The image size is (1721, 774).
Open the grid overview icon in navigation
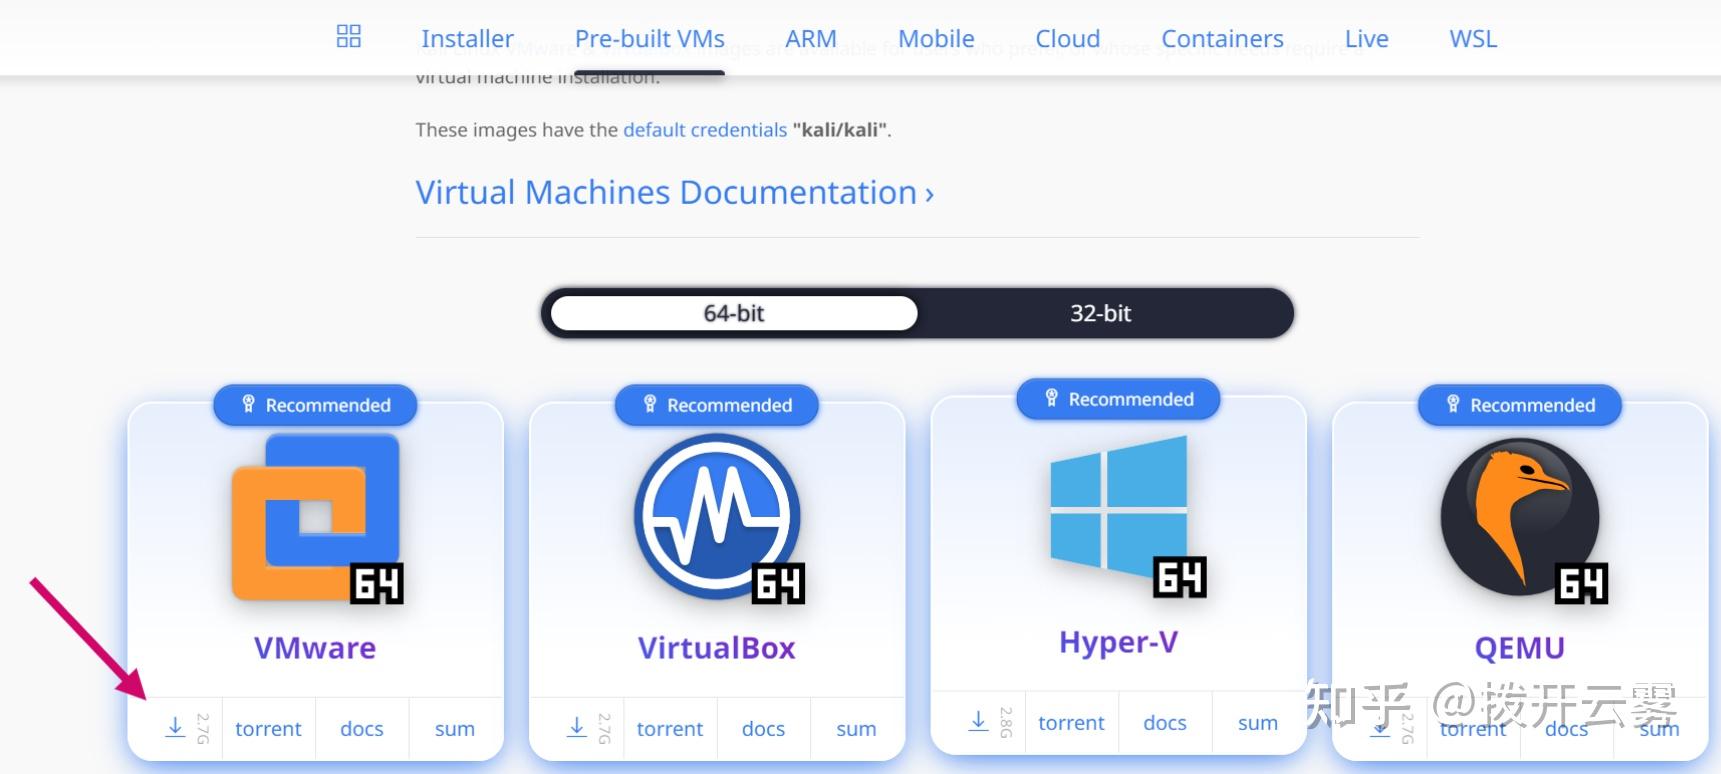point(349,37)
